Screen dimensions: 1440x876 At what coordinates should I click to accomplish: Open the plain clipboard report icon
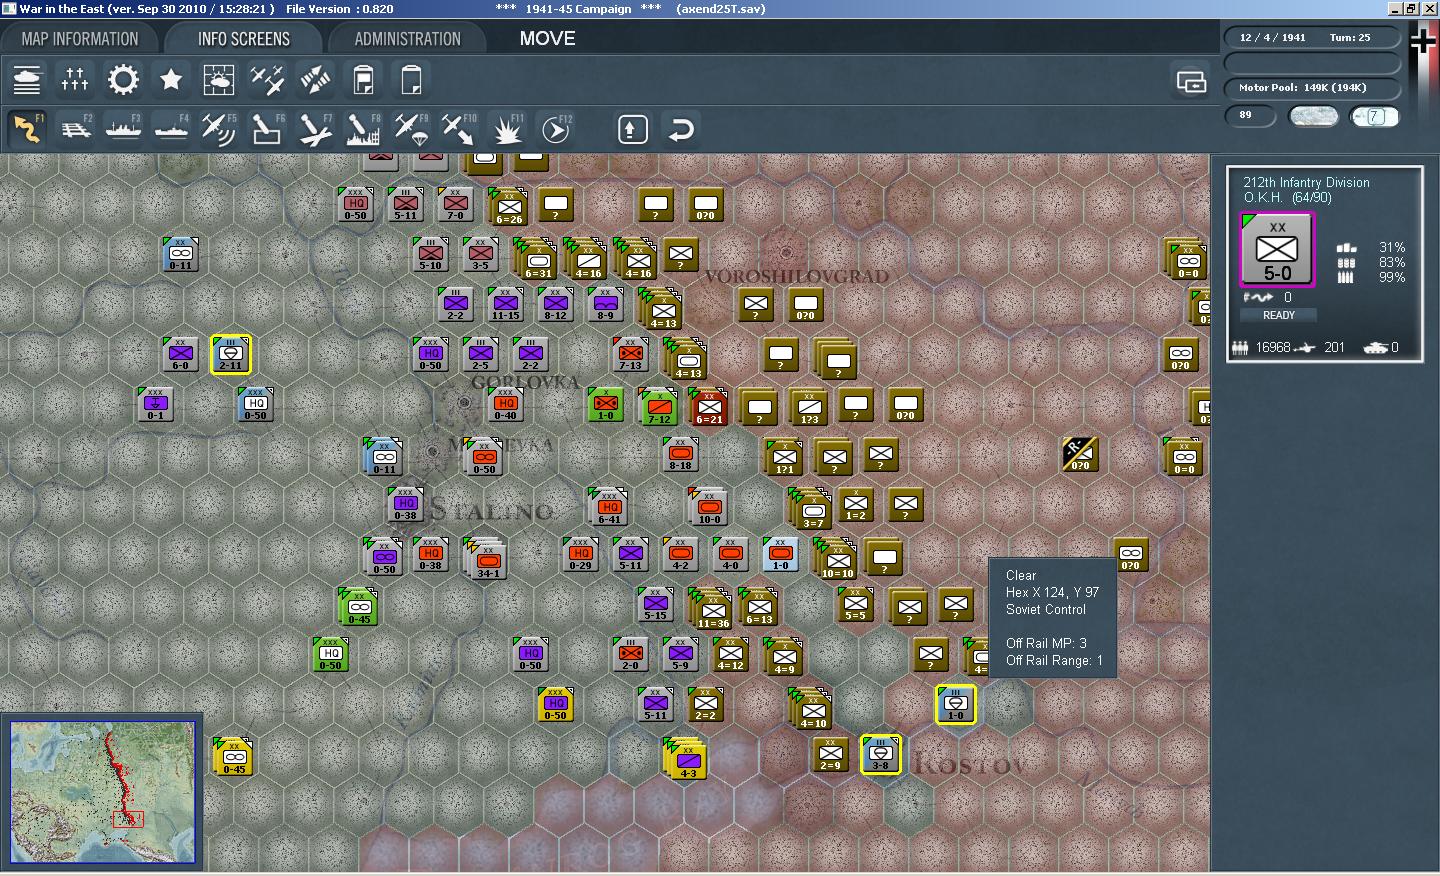(411, 79)
